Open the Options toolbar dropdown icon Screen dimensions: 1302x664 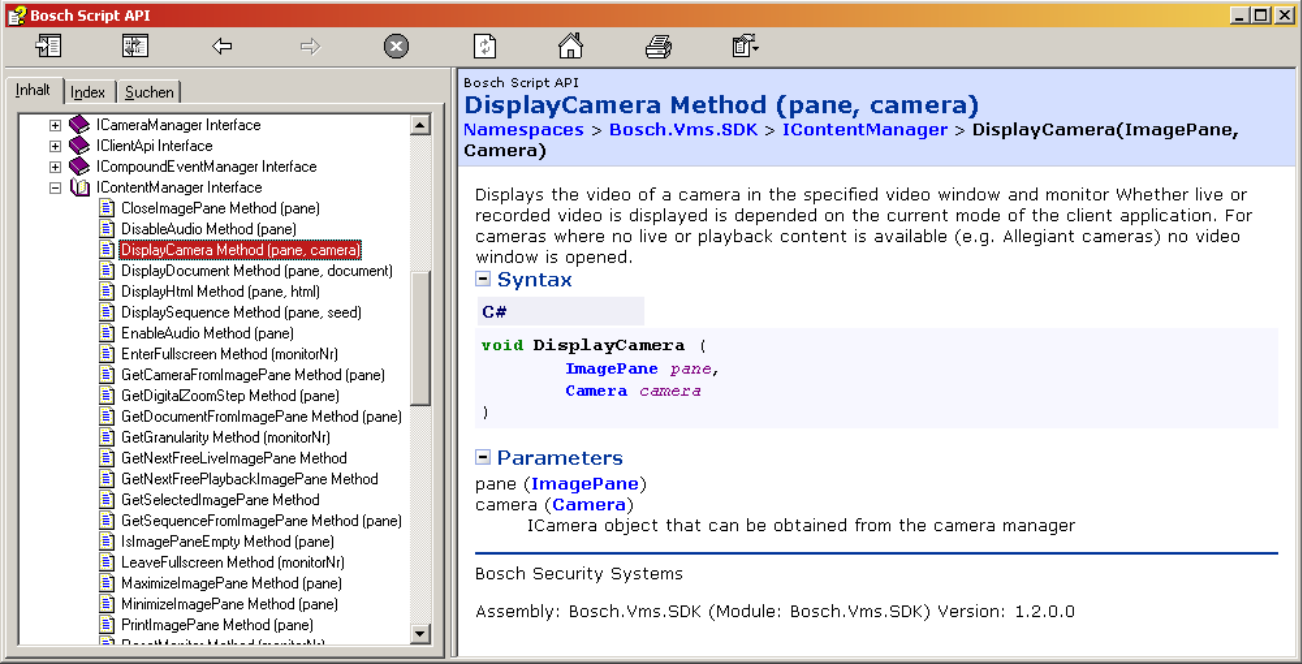click(x=745, y=46)
